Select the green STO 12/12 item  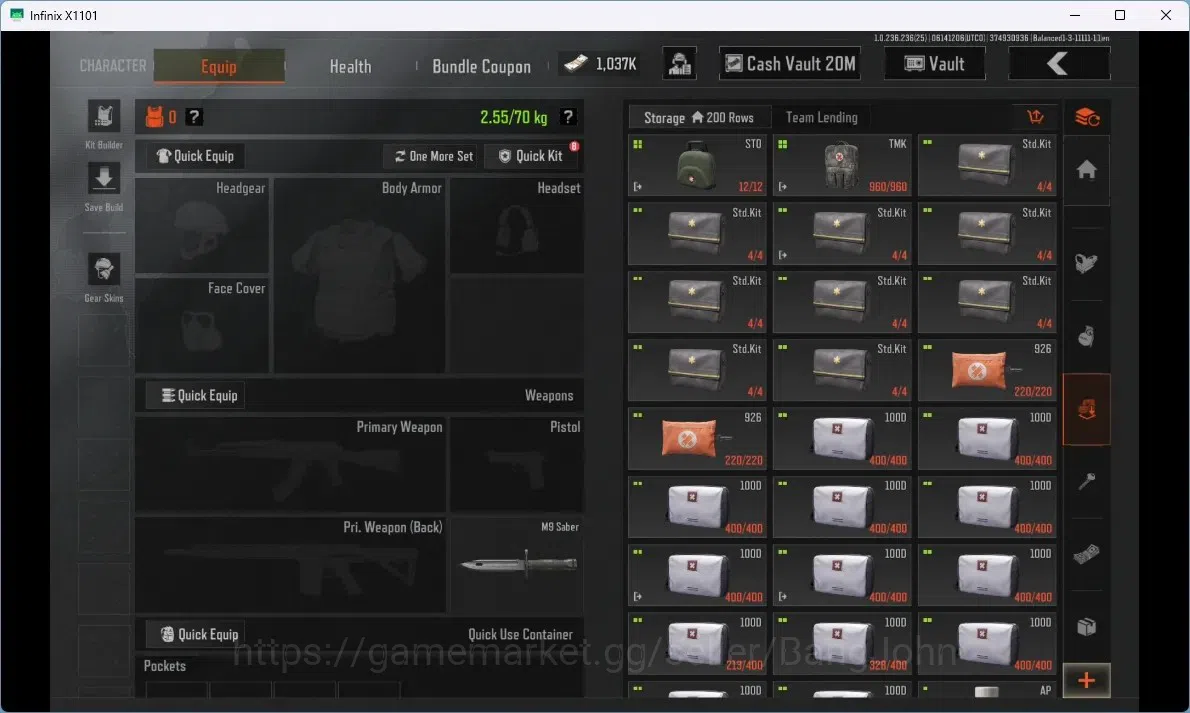[x=697, y=166]
